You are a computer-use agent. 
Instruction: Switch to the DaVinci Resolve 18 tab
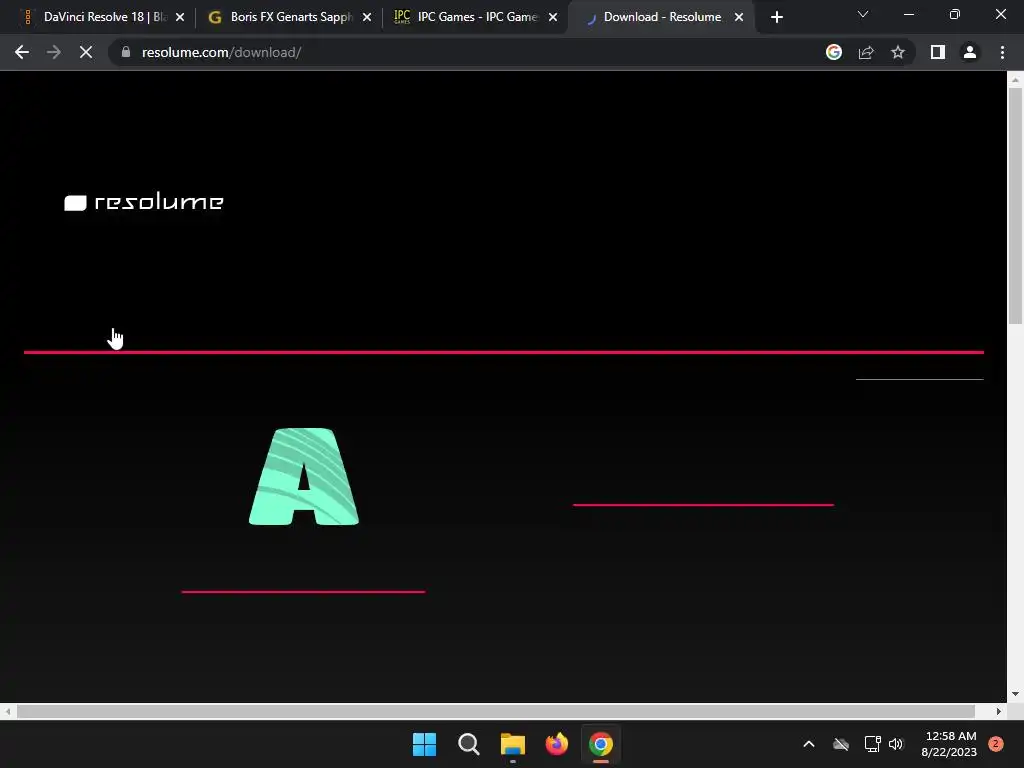98,17
